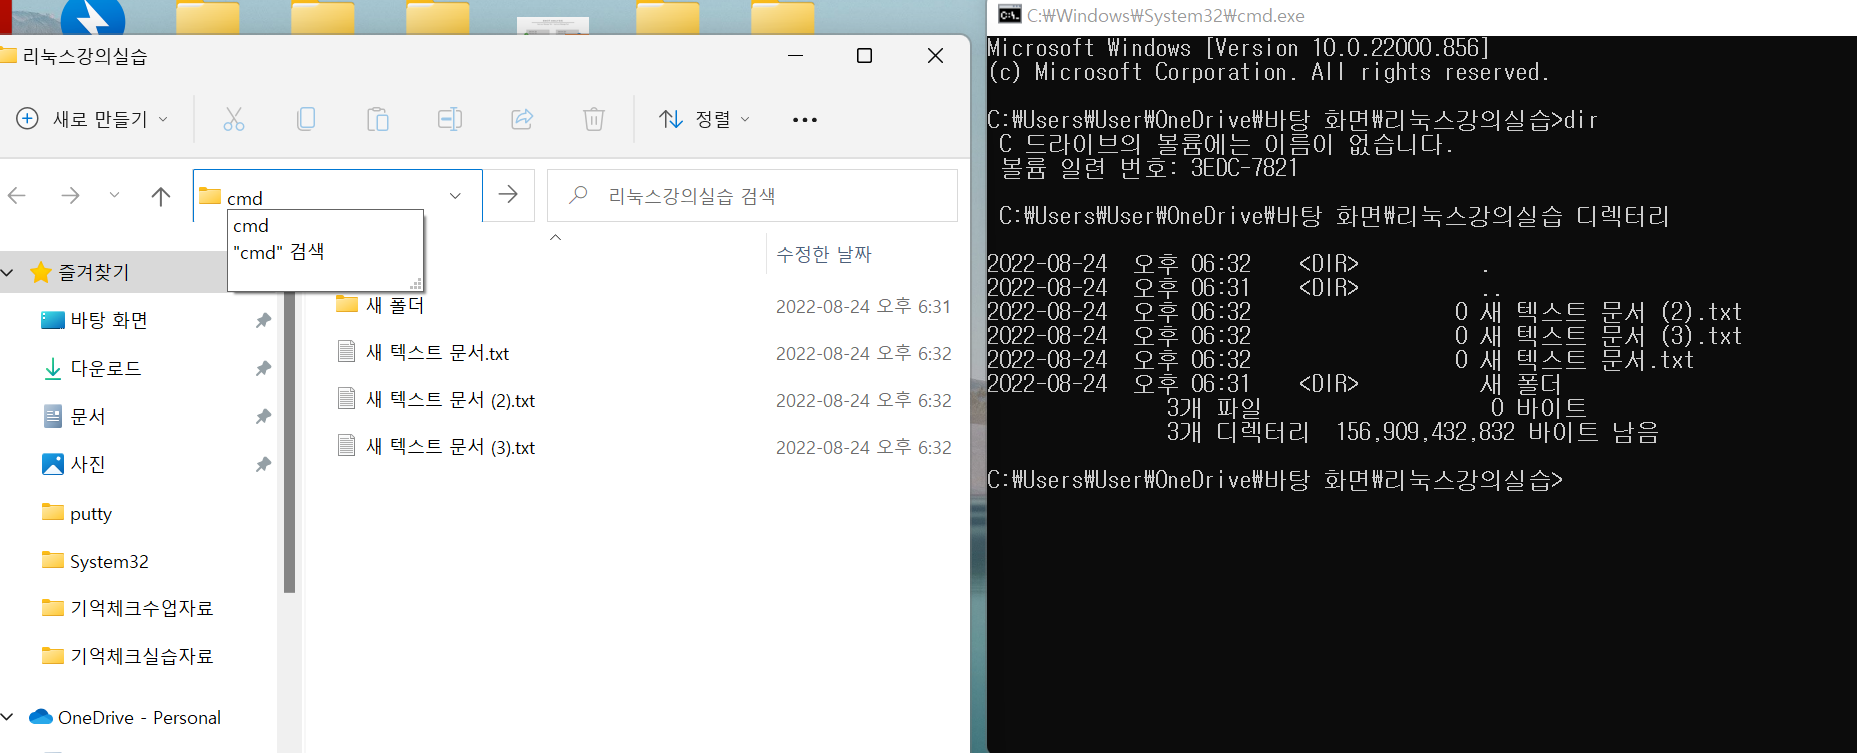Image resolution: width=1857 pixels, height=753 pixels.
Task: Click the pin icon next to 사진
Action: coord(263,464)
